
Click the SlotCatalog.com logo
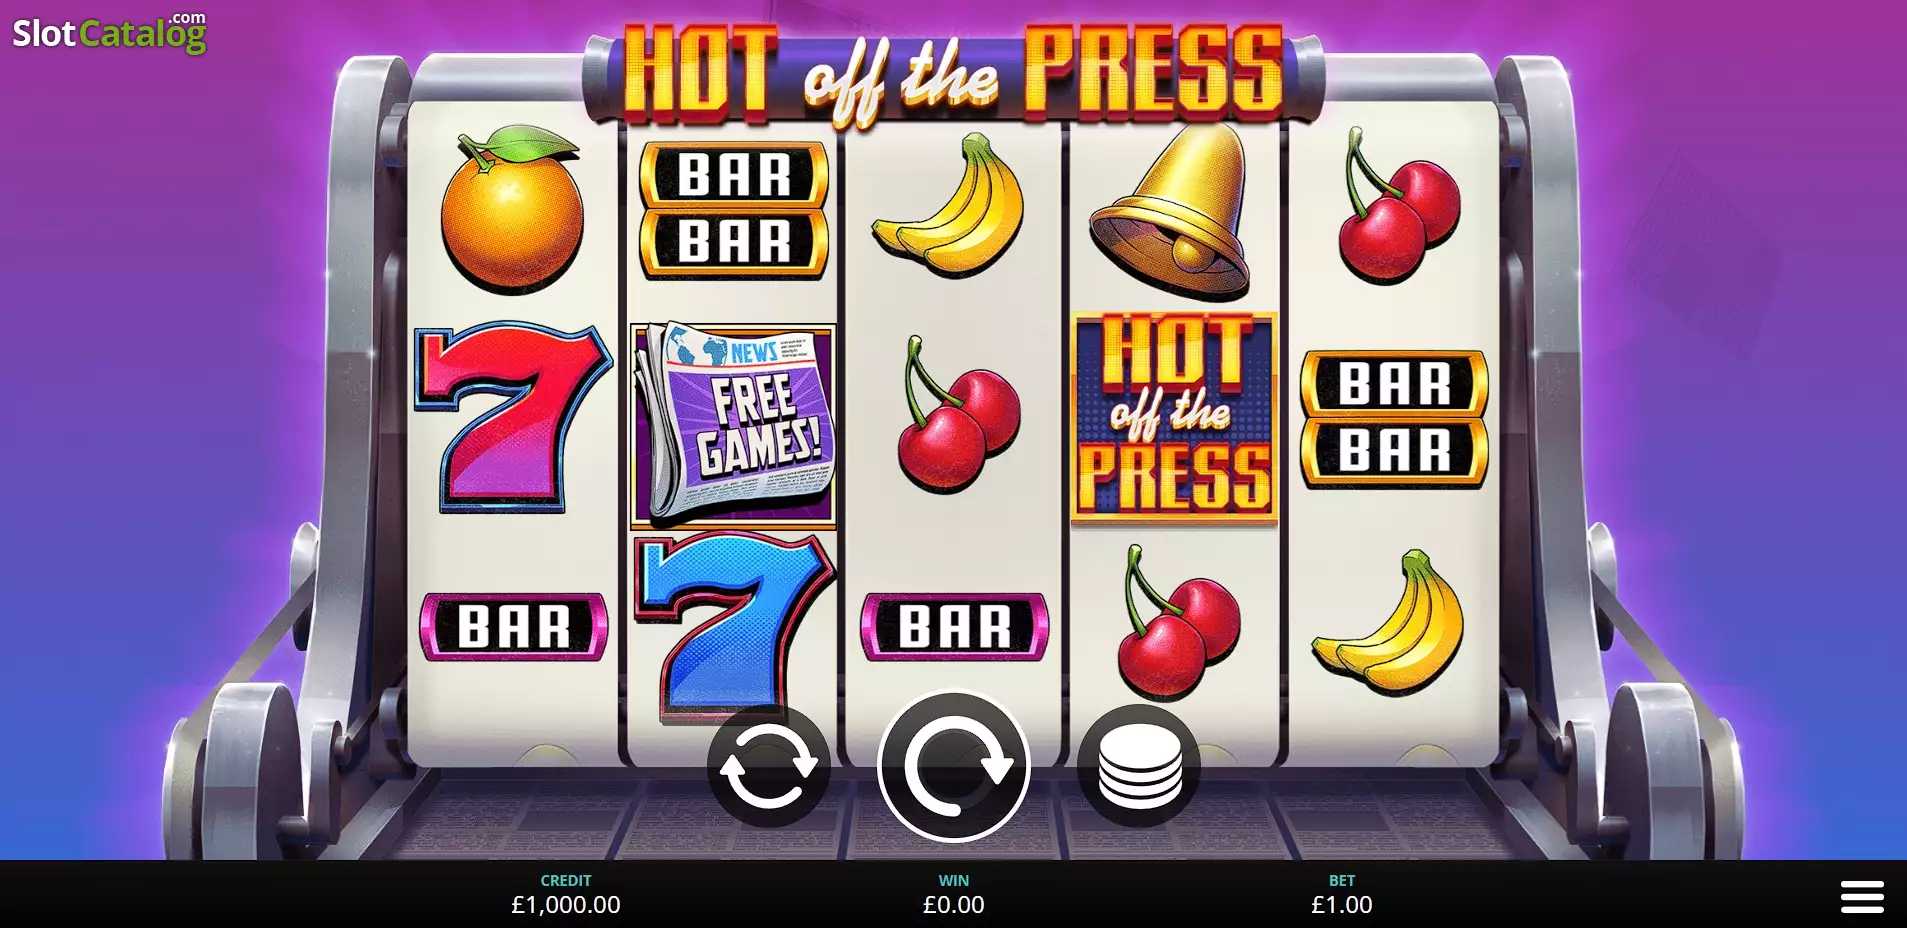109,32
